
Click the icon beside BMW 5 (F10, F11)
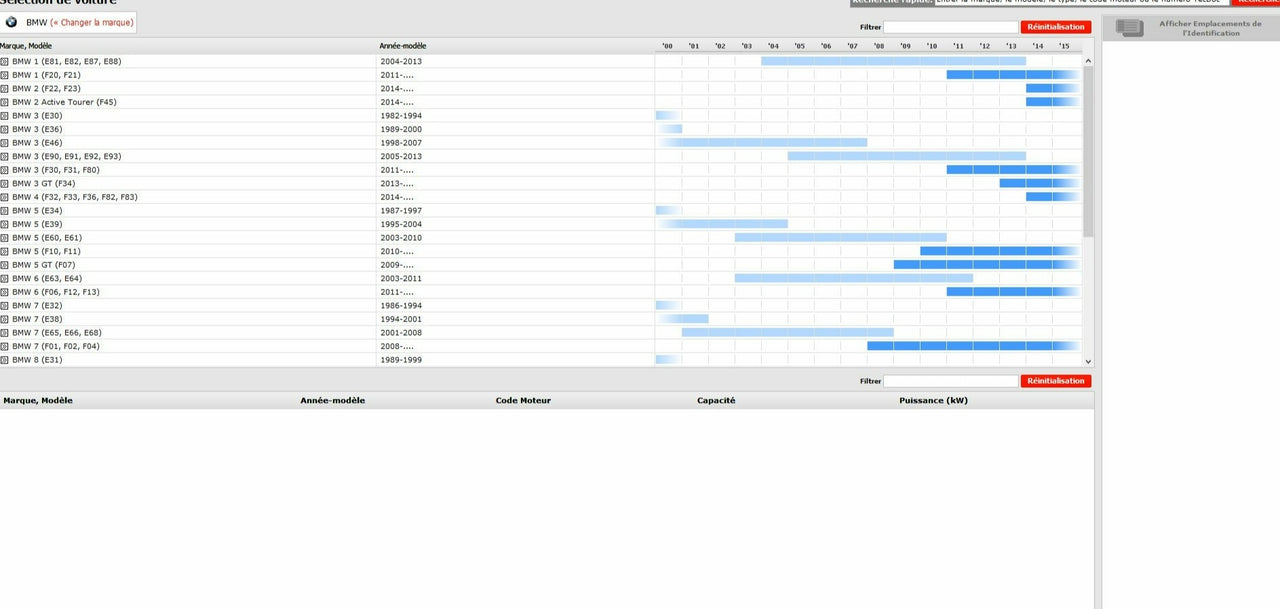[x=4, y=251]
